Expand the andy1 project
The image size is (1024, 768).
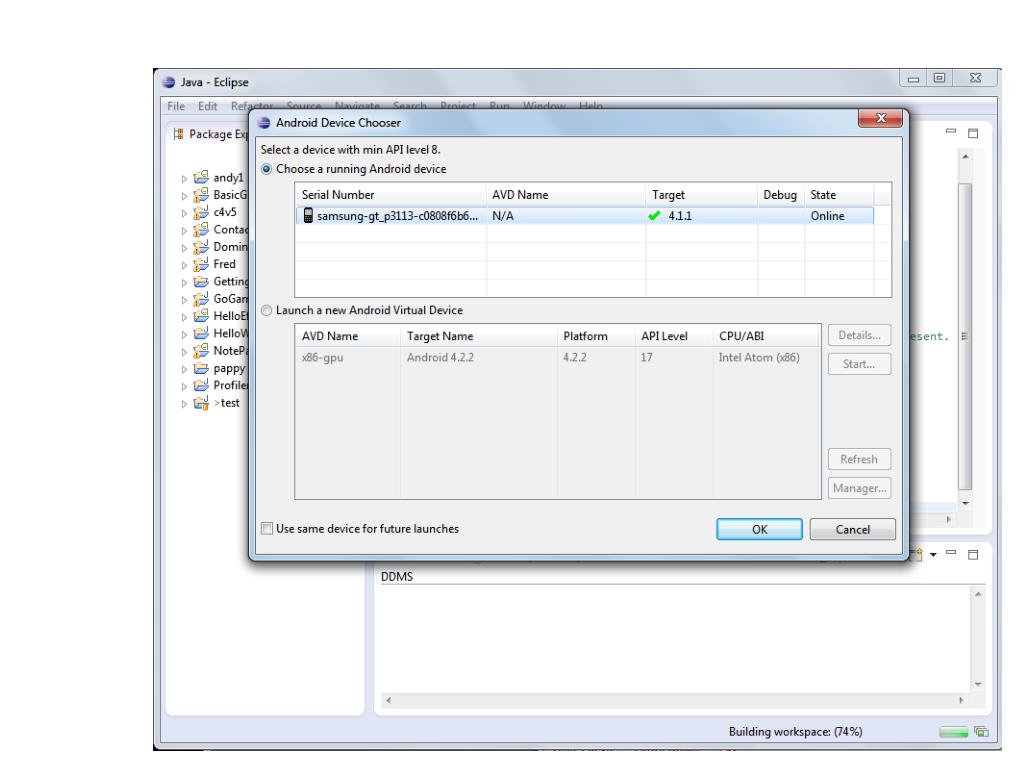pos(184,179)
